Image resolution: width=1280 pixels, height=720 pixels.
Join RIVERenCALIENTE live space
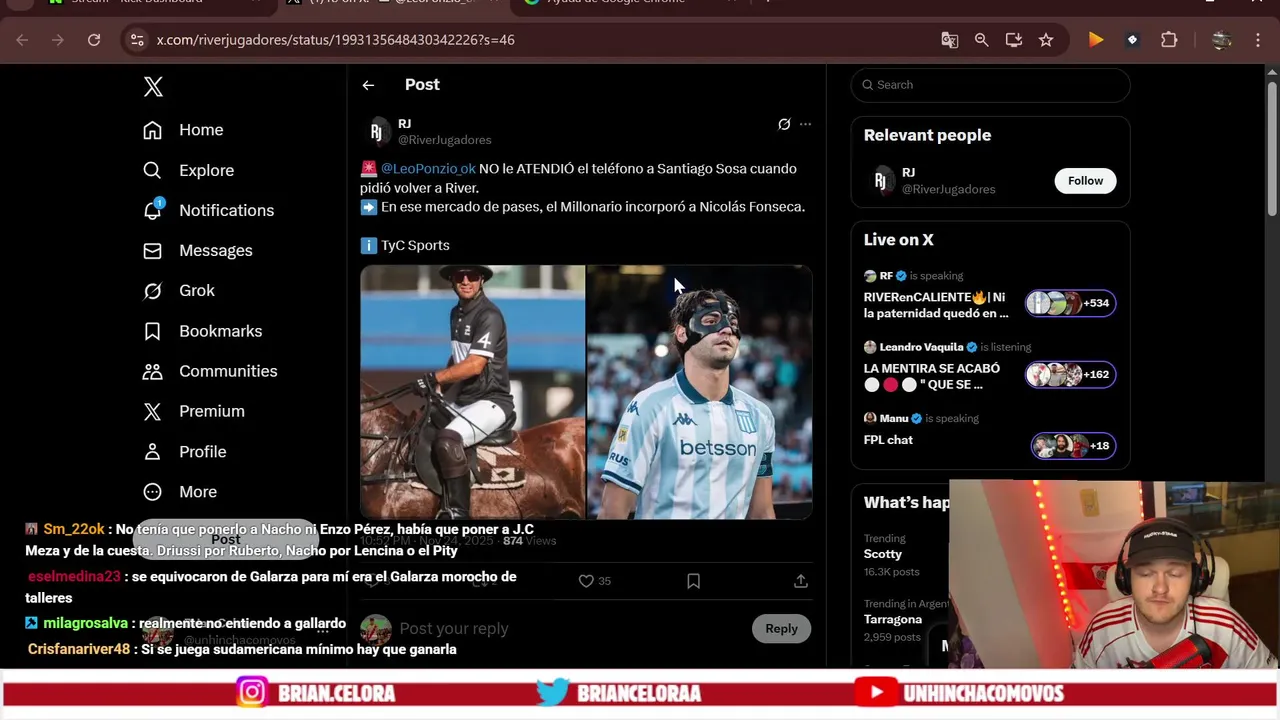click(936, 305)
